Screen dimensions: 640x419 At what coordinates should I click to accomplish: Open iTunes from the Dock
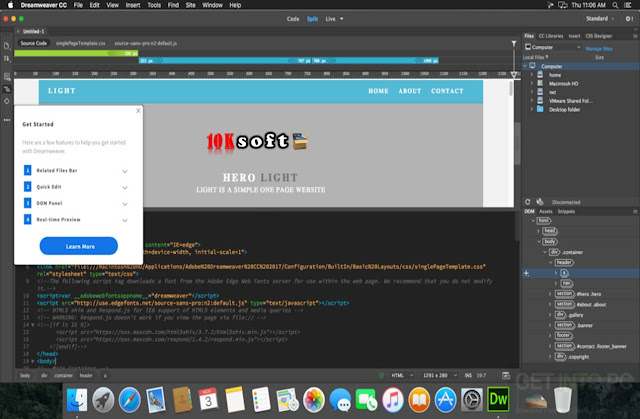[x=393, y=400]
